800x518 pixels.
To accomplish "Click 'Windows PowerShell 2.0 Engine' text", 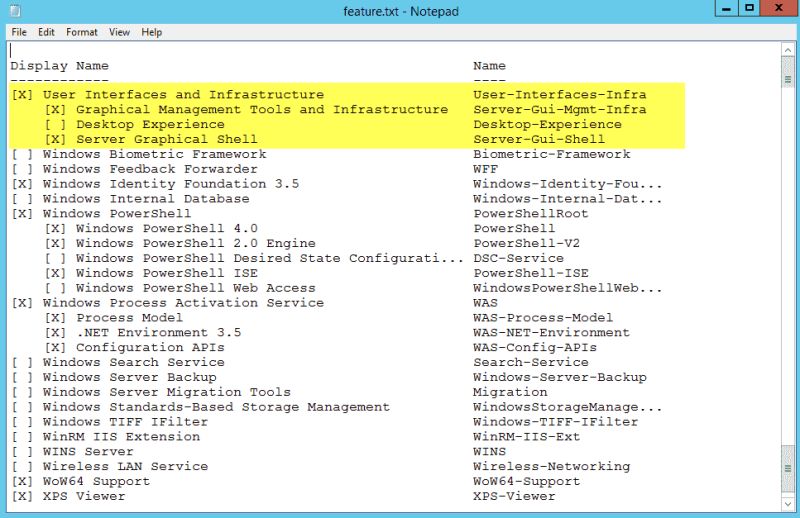I will pyautogui.click(x=196, y=243).
